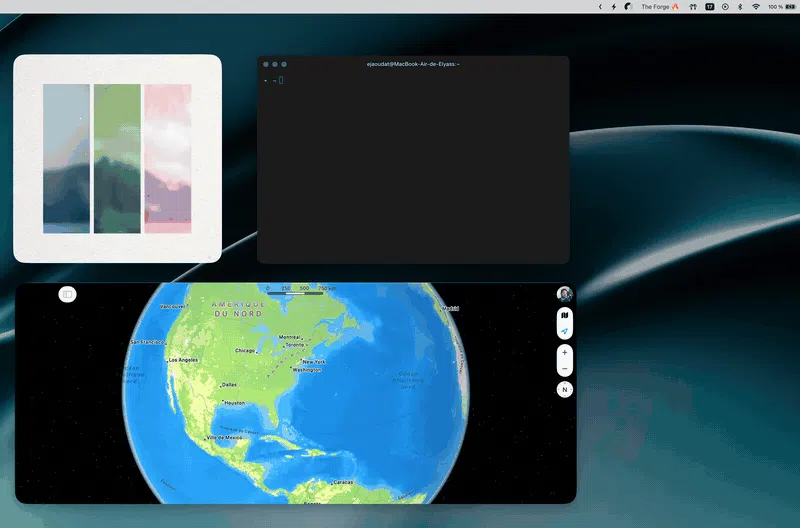Zoom out with the minus button
Screen dimensions: 800x528
tap(564, 368)
